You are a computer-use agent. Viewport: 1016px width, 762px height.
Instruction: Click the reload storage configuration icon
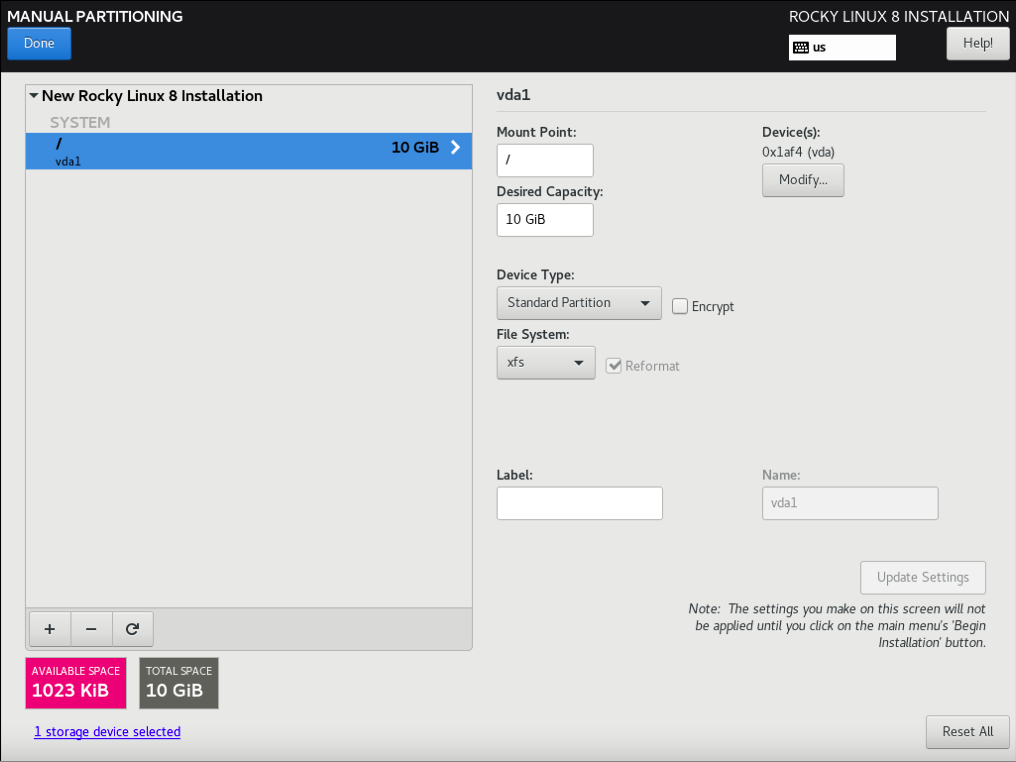(x=132, y=629)
